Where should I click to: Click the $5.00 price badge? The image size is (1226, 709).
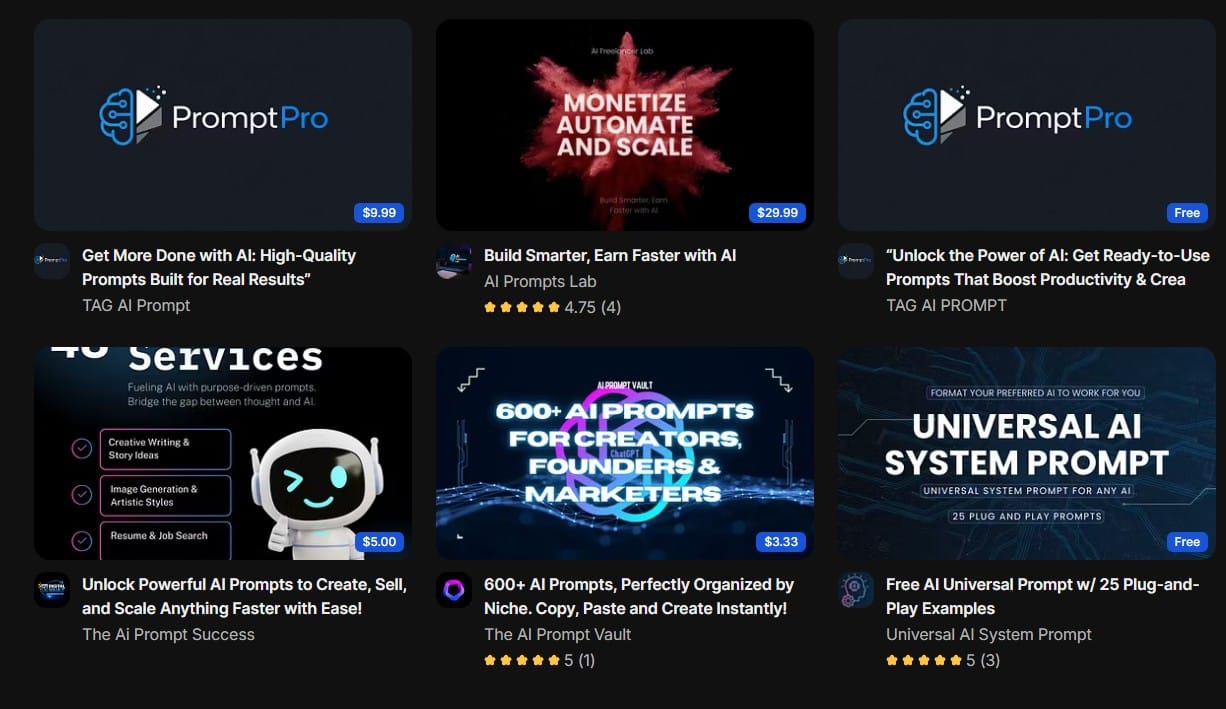[x=379, y=541]
